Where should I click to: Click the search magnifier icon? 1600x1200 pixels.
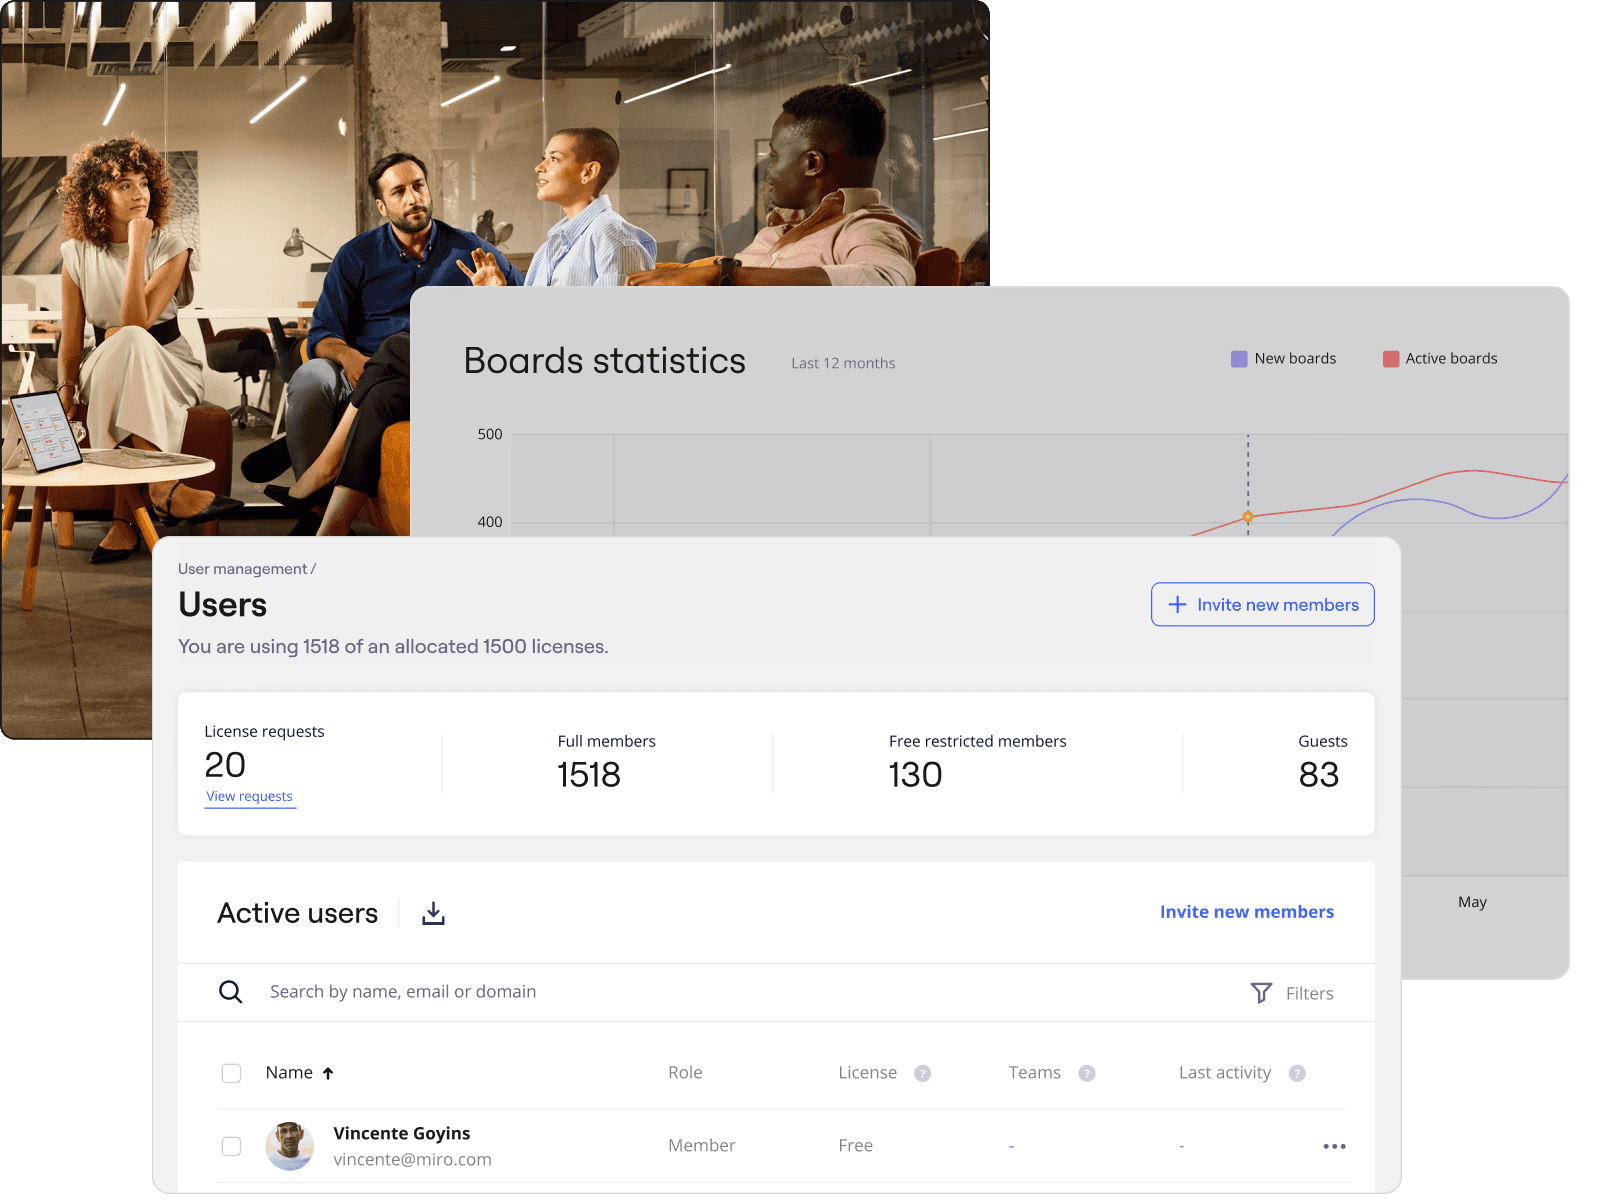tap(231, 992)
